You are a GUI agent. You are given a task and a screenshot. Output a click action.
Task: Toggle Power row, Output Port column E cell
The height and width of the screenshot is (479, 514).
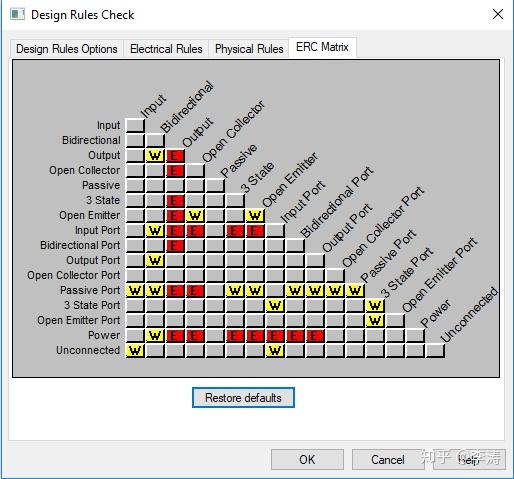point(315,336)
